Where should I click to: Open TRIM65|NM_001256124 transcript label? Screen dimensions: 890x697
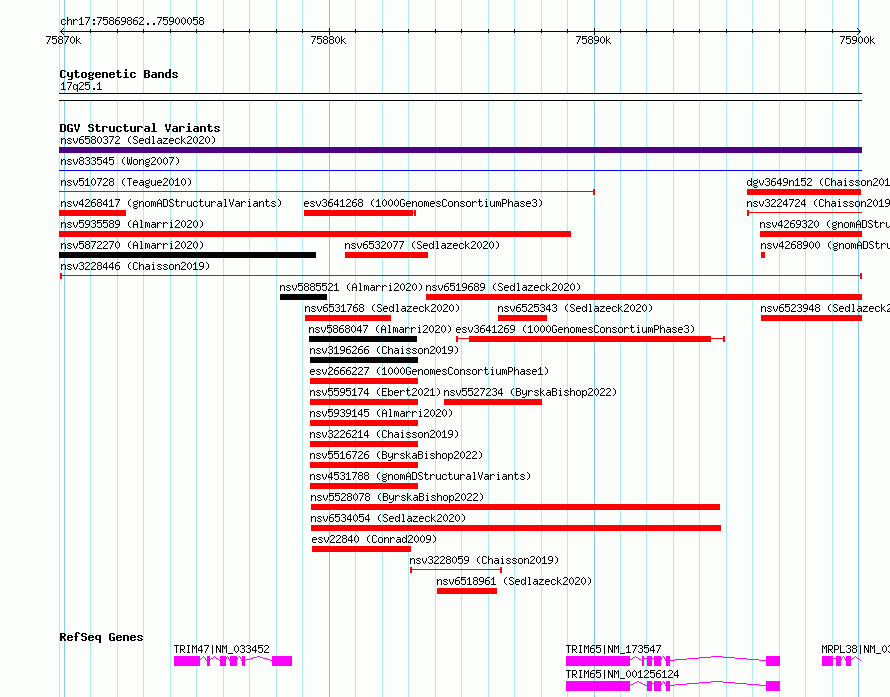click(x=623, y=674)
